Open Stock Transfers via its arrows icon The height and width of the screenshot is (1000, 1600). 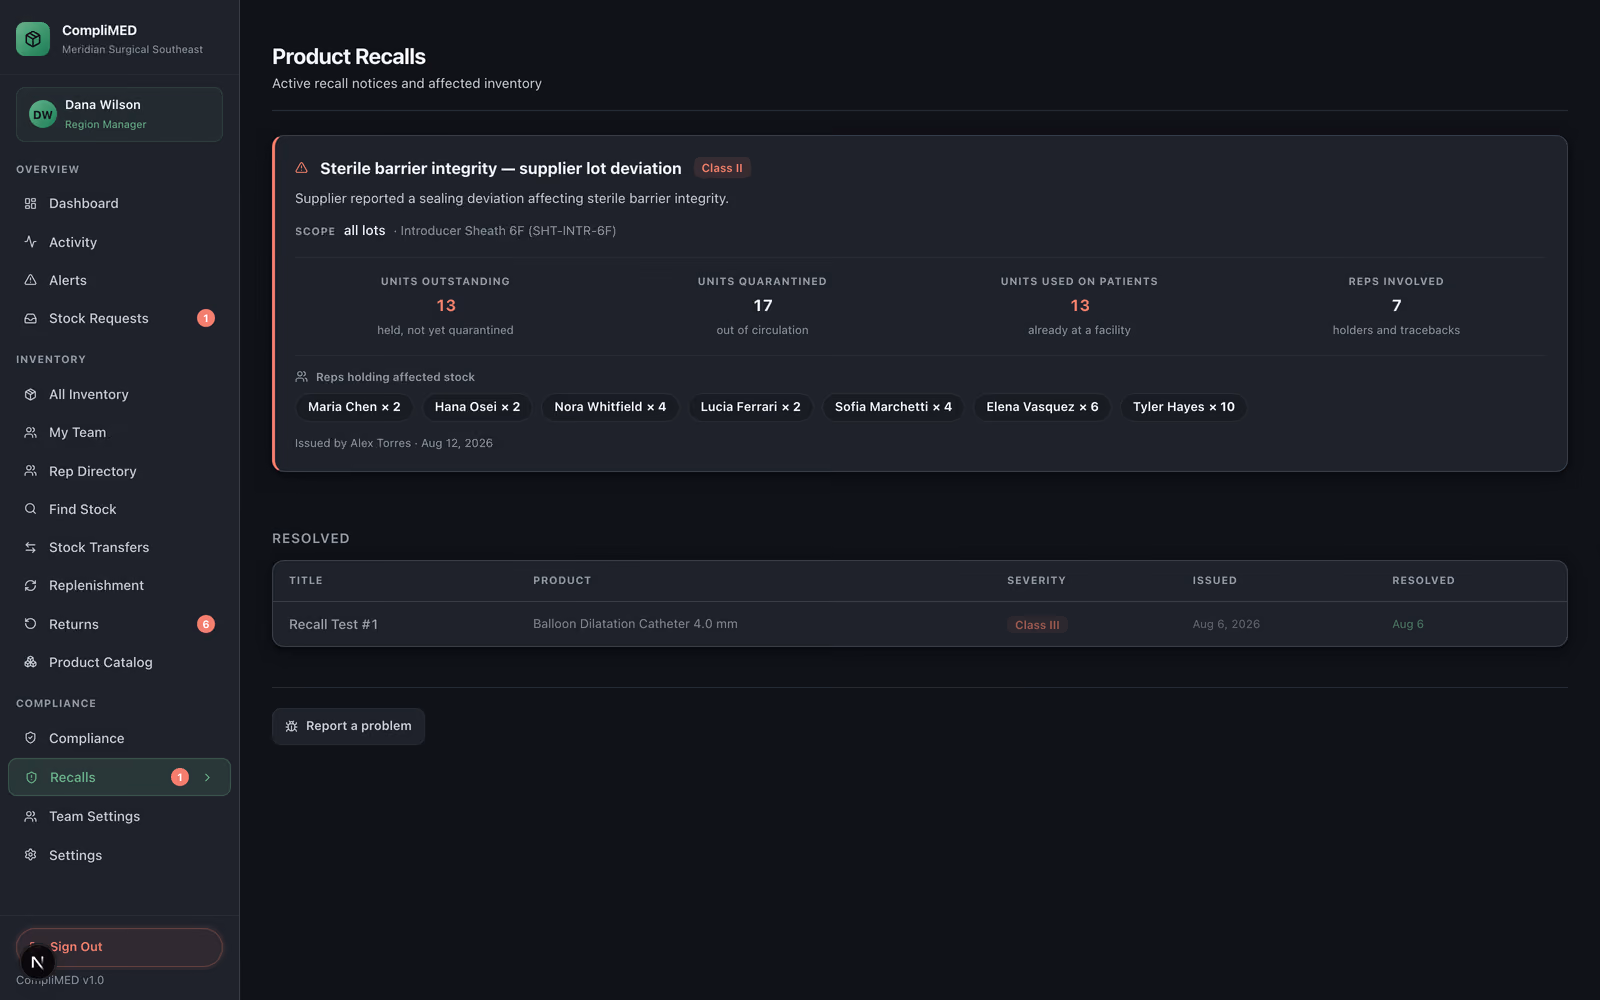30,547
